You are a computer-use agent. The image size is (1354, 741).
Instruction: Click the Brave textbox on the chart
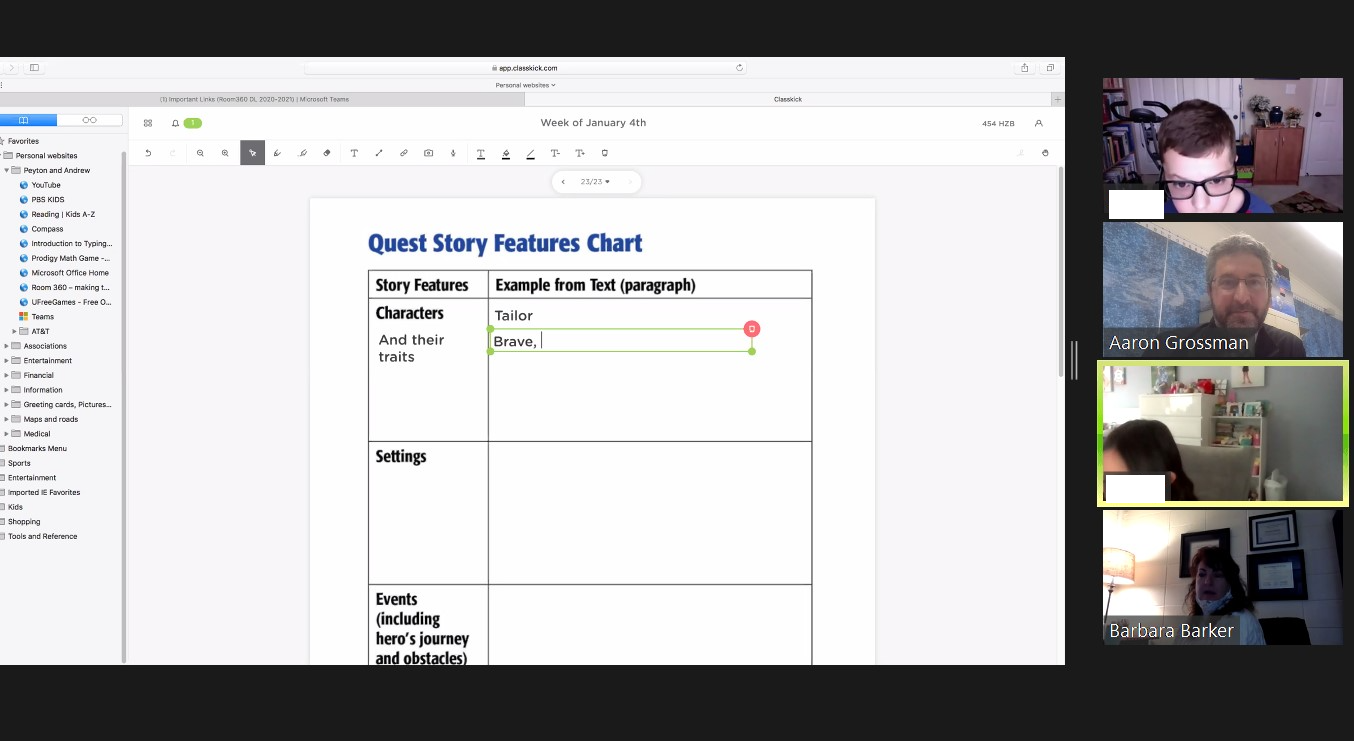point(620,342)
